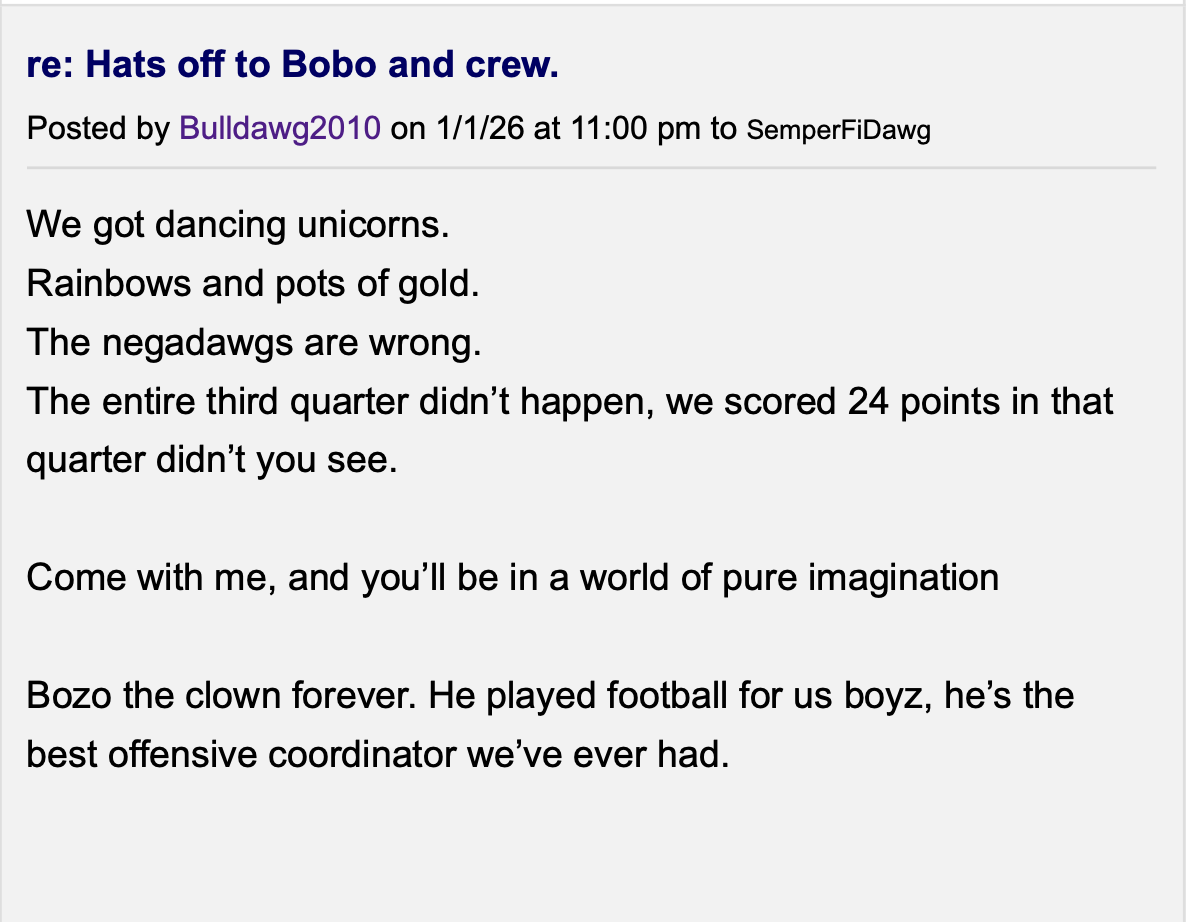Open SemperFiDawg's profile link
This screenshot has height=922, width=1190.
pyautogui.click(x=838, y=130)
